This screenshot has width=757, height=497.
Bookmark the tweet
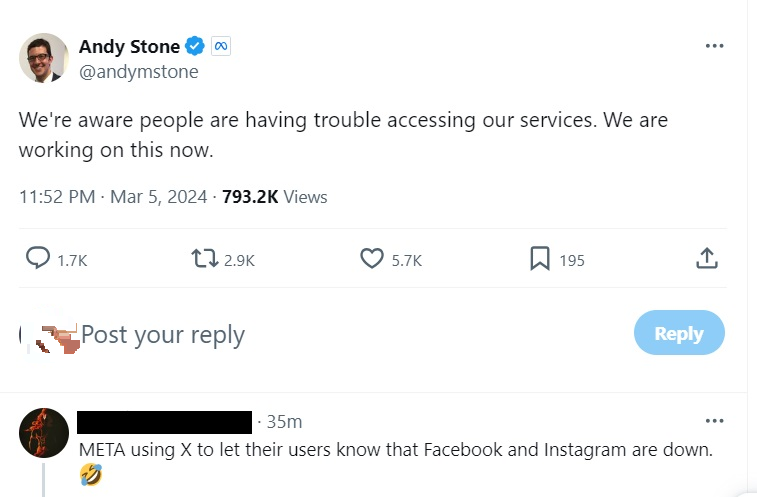click(x=539, y=259)
